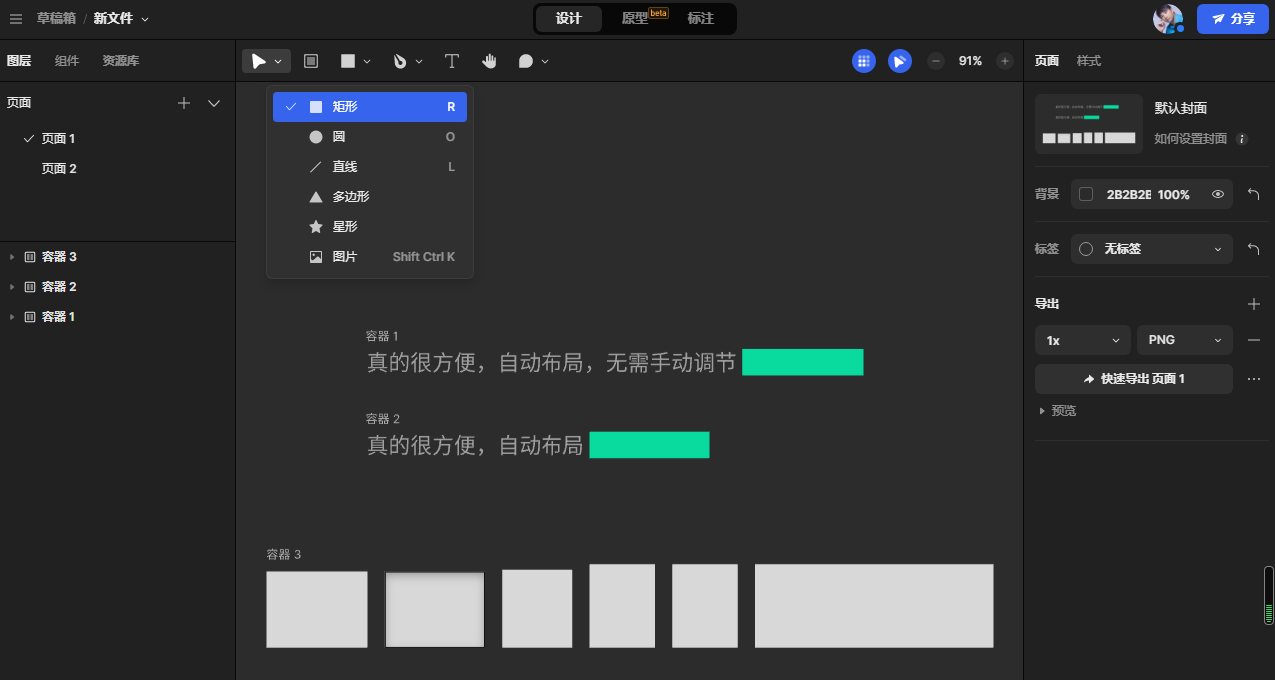
Task: Choose 星形 from shape menu
Action: 370,227
